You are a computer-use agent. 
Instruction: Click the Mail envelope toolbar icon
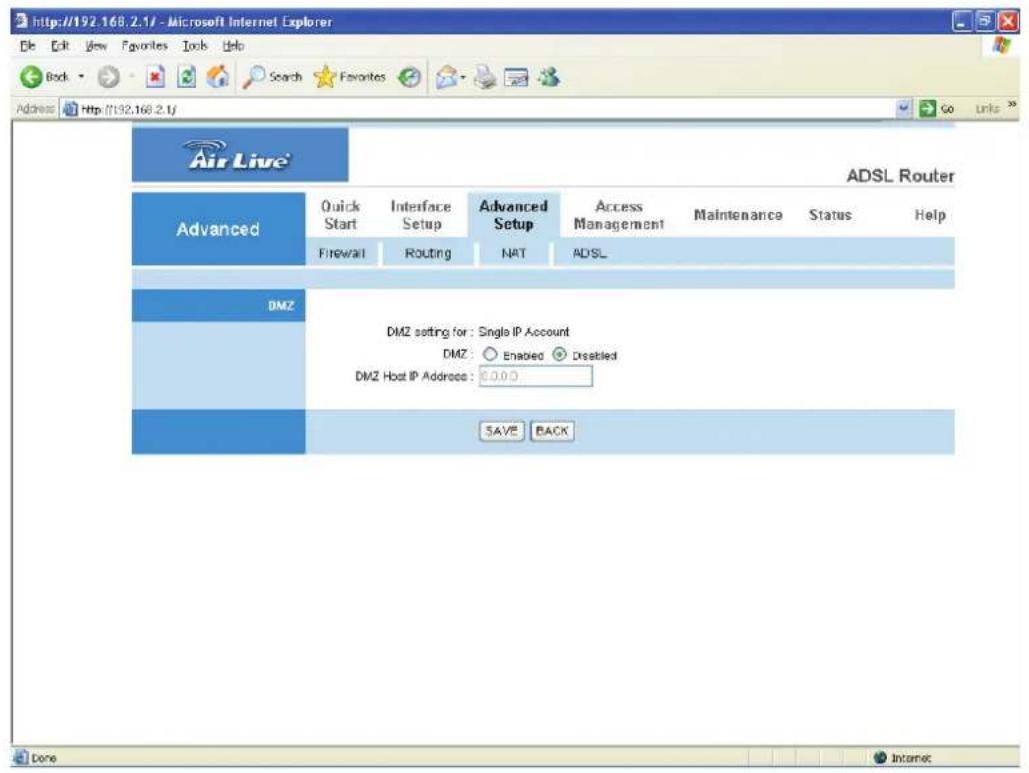point(446,77)
